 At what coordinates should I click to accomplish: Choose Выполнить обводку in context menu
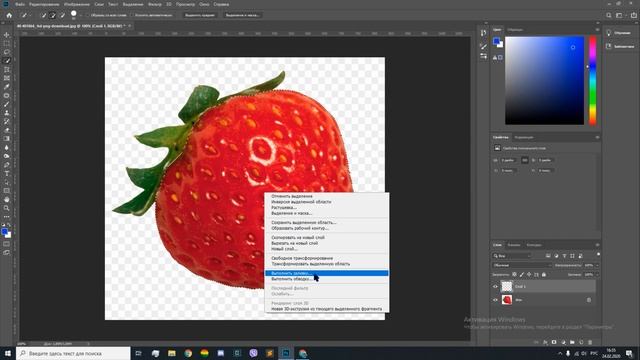tap(327, 279)
